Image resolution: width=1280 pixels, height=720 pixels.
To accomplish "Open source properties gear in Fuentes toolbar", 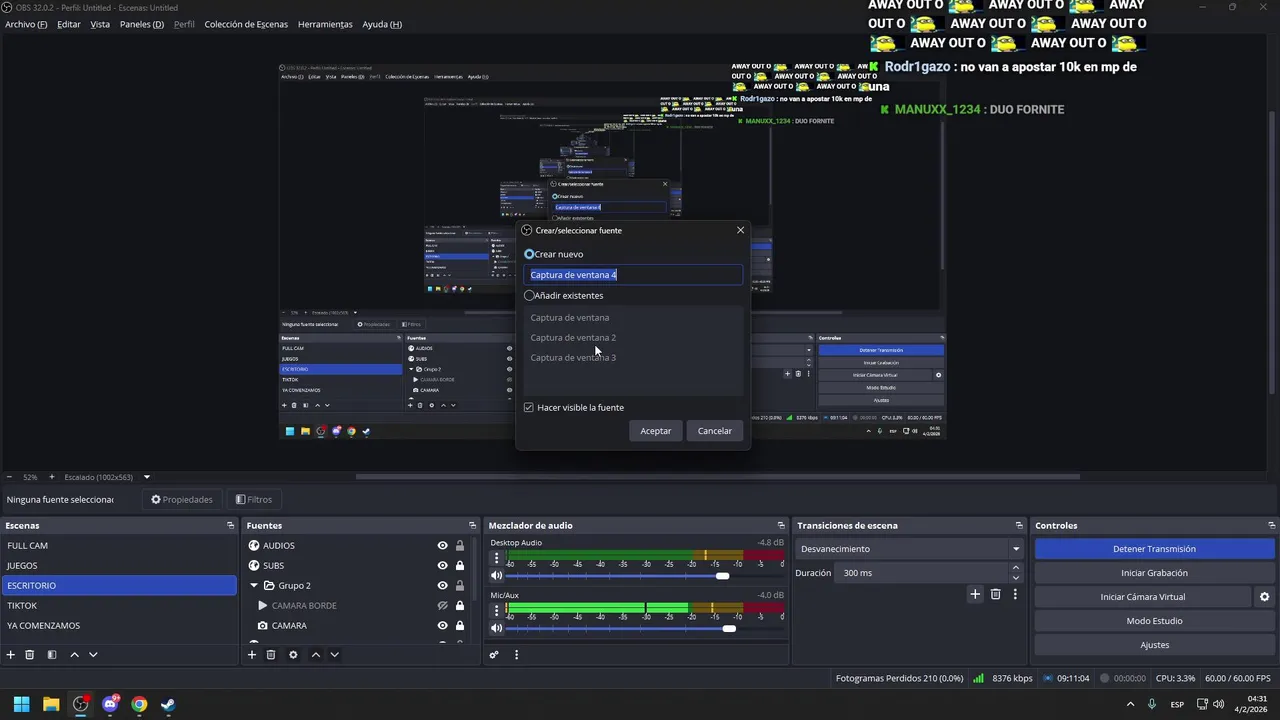I will click(293, 655).
